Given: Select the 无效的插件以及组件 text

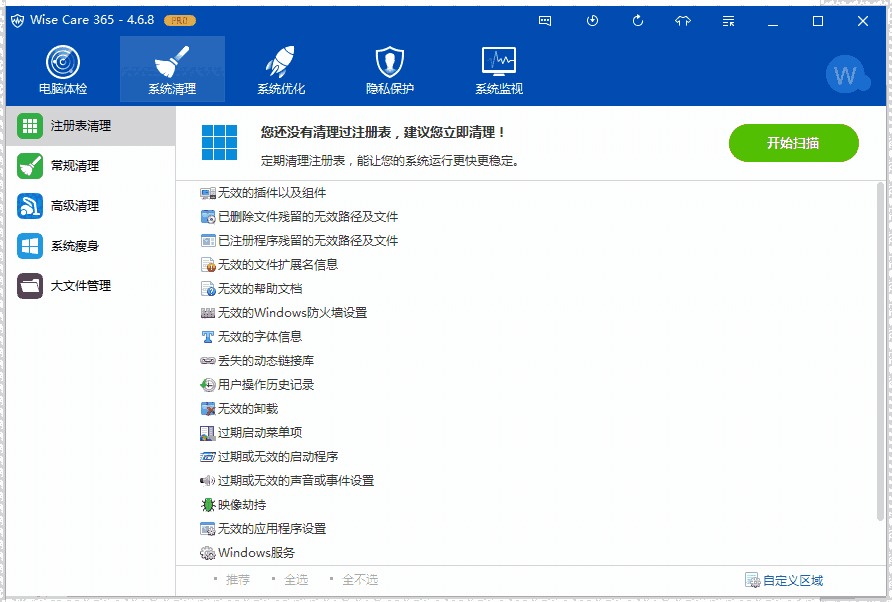Looking at the screenshot, I should pos(272,193).
